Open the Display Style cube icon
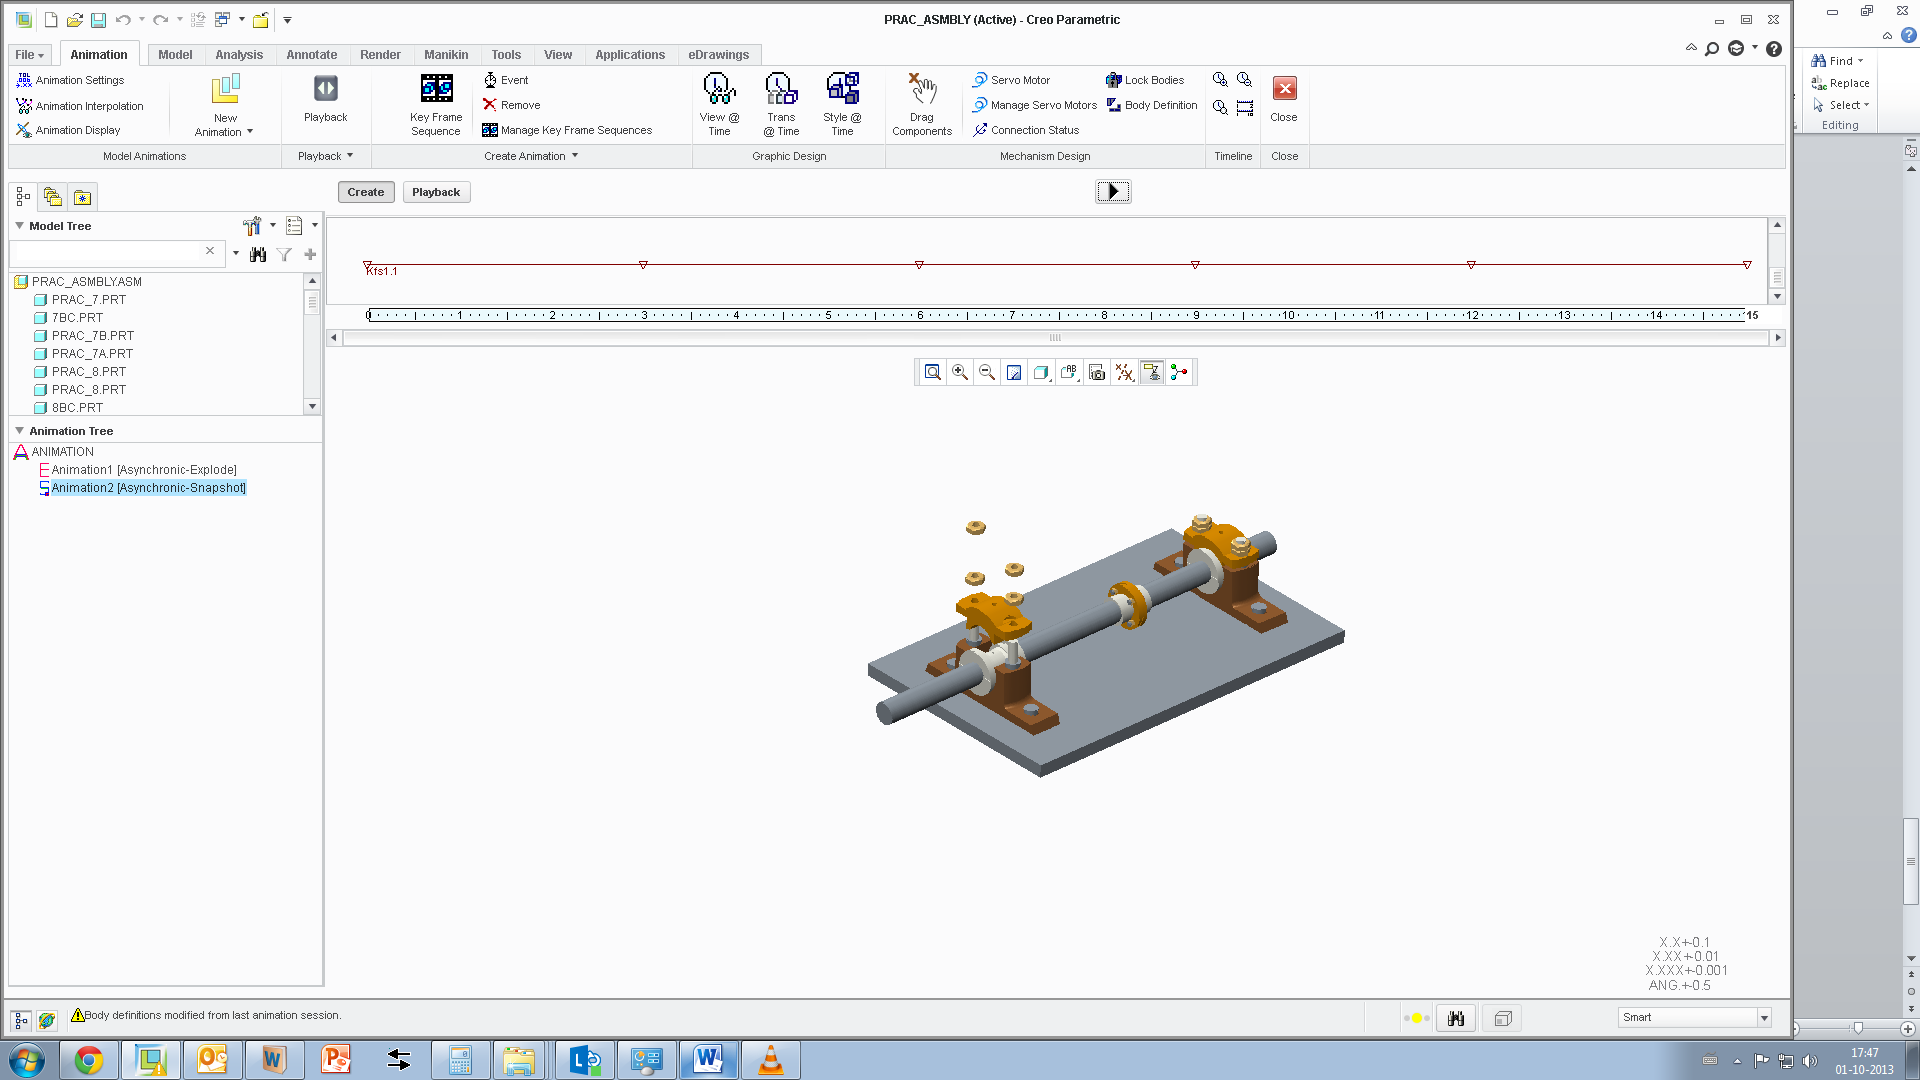 (x=1041, y=372)
